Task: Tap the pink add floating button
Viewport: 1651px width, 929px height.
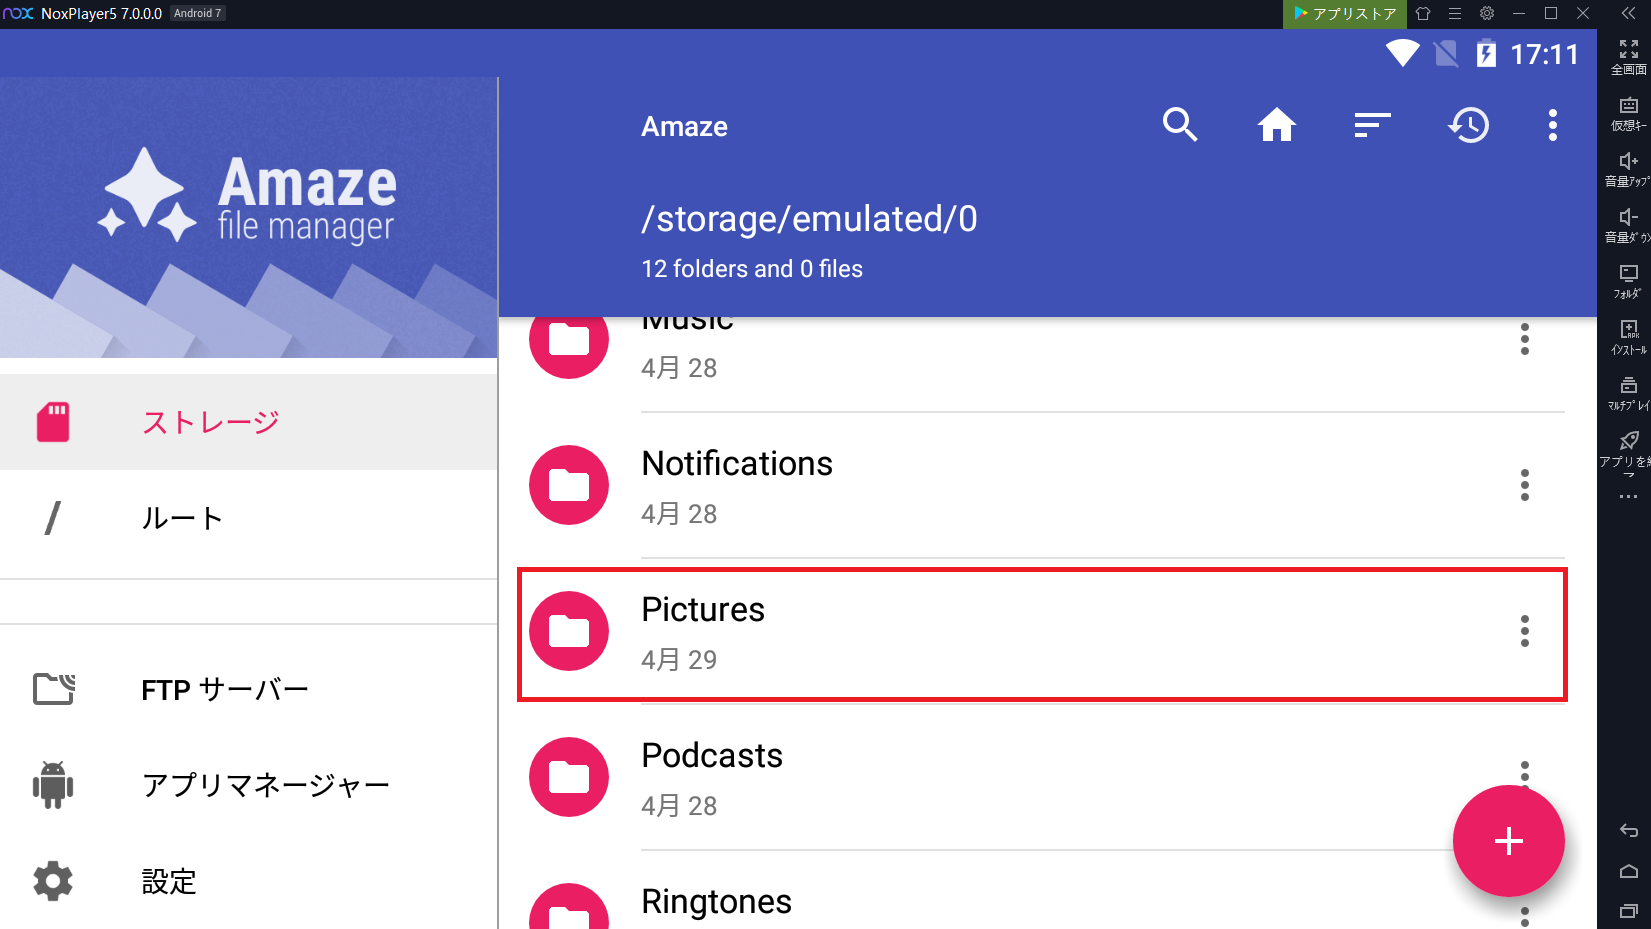Action: coord(1508,841)
